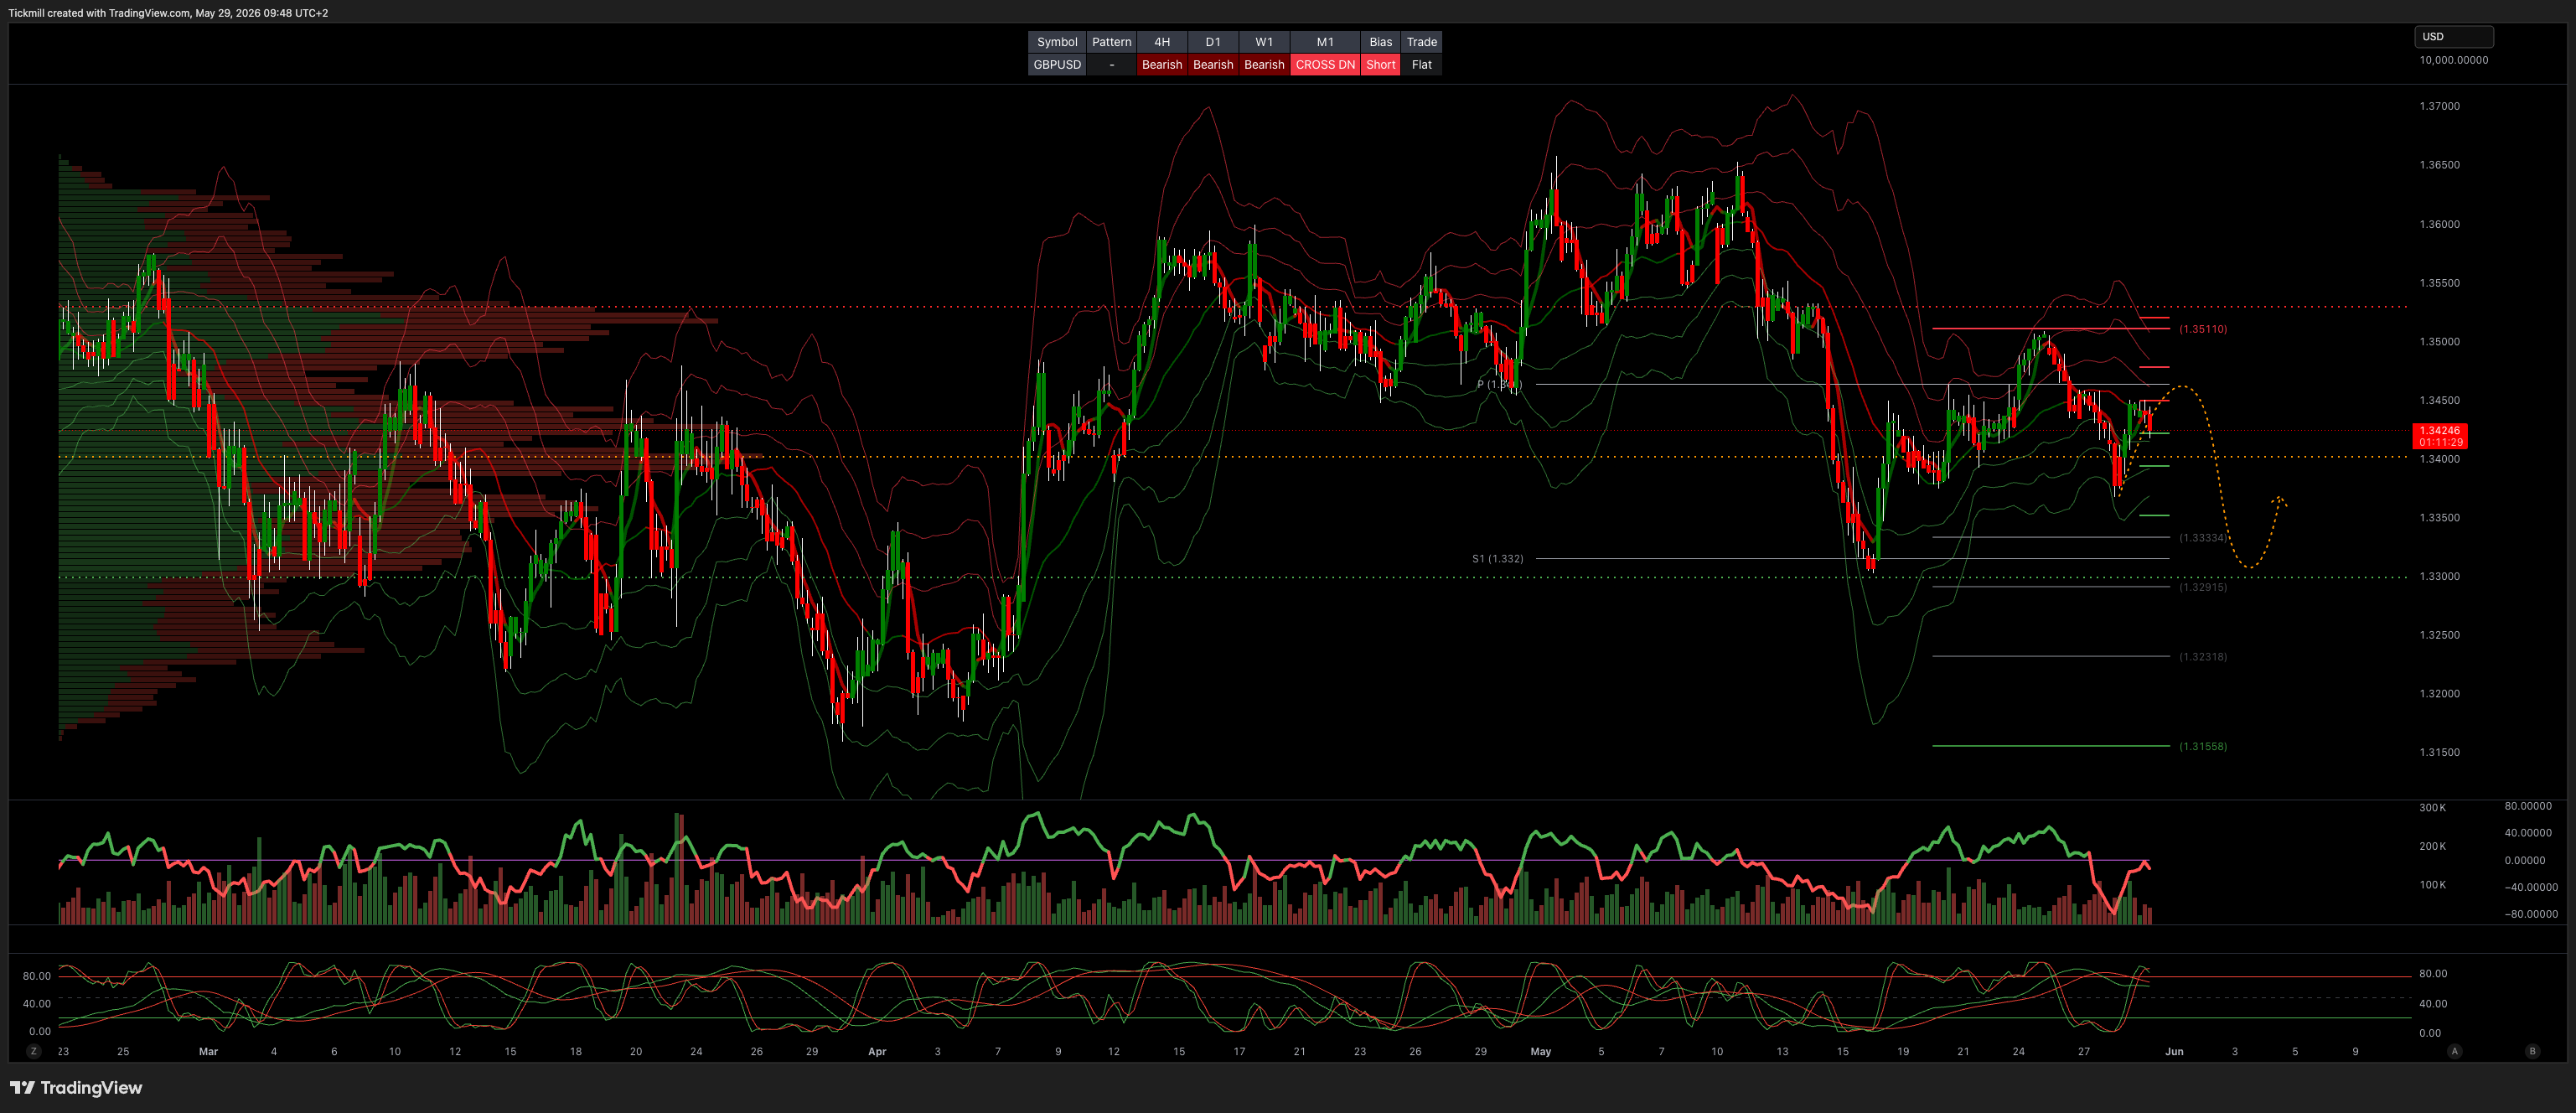Click the CROSS DN cell
2576x1113 pixels.
1325,65
